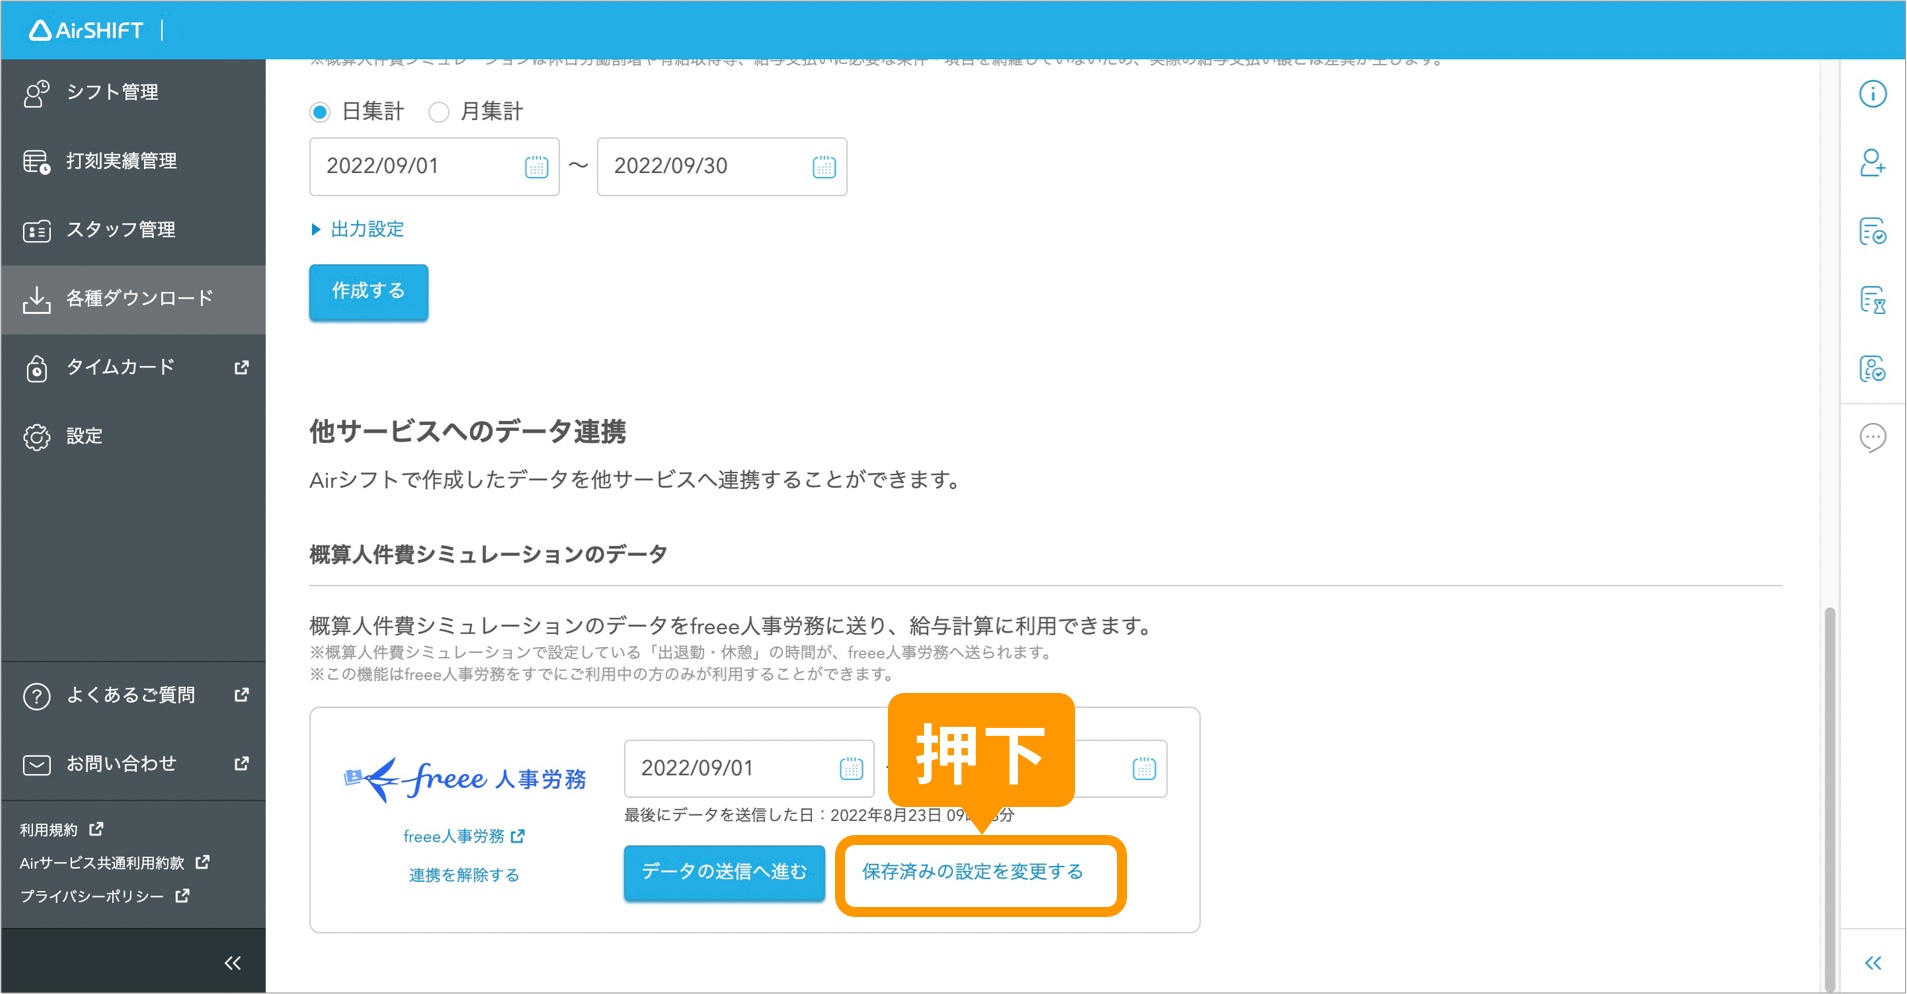Click the add-staff person icon on right sidebar
This screenshot has height=994, width=1907.
click(1874, 163)
